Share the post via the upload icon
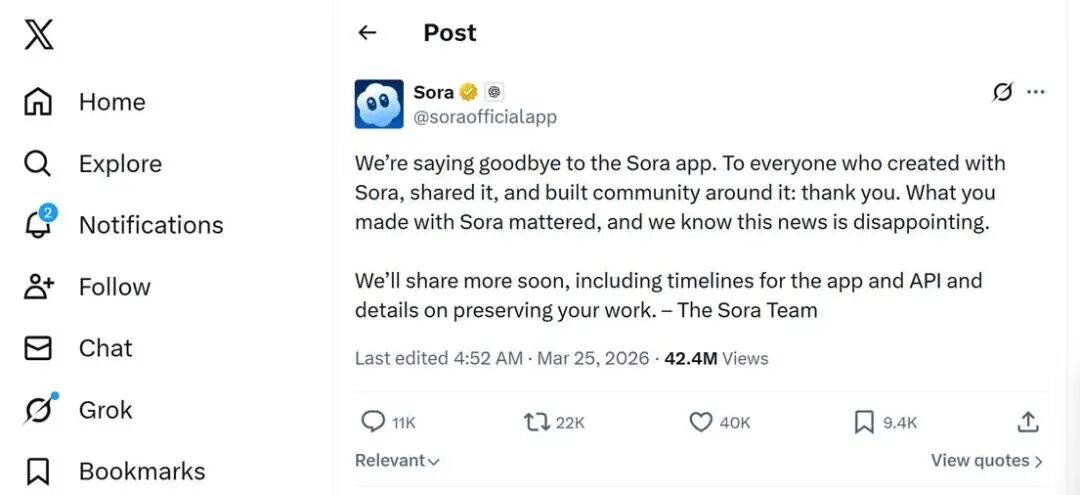The width and height of the screenshot is (1080, 495). [1028, 423]
